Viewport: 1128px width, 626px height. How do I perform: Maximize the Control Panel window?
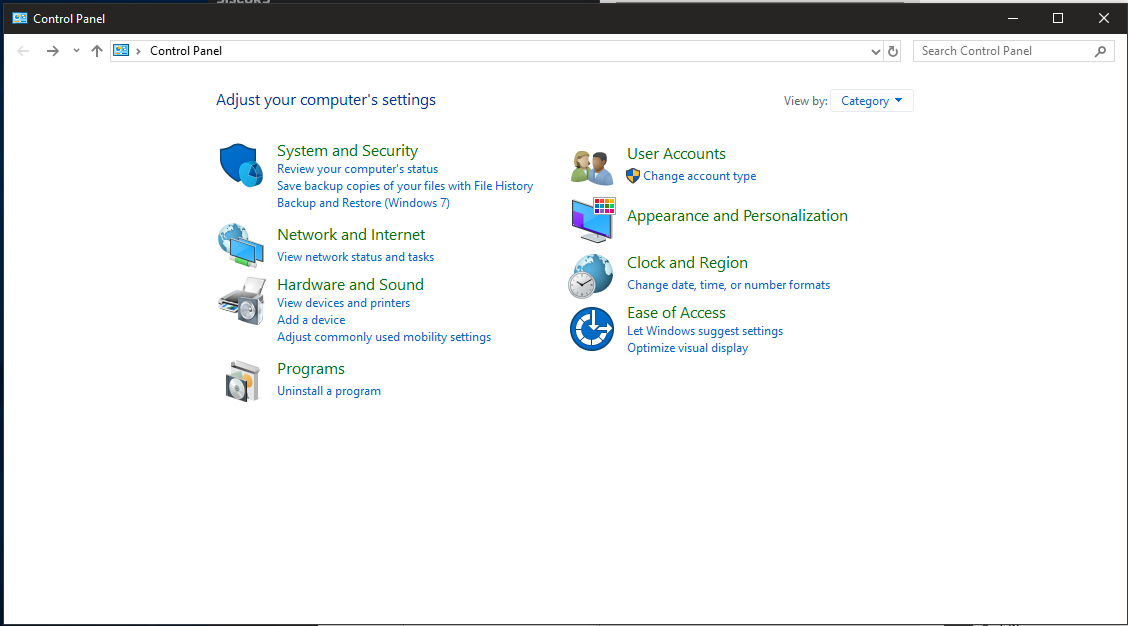(1058, 18)
